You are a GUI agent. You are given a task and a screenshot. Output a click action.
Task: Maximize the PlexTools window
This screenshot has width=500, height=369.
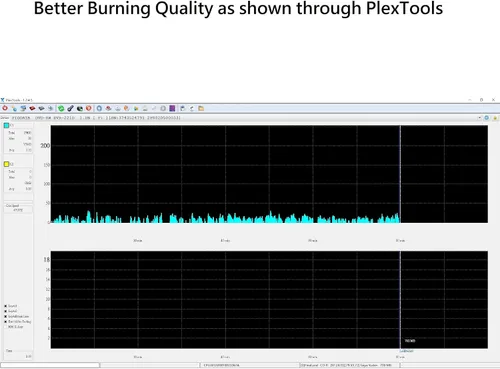481,100
